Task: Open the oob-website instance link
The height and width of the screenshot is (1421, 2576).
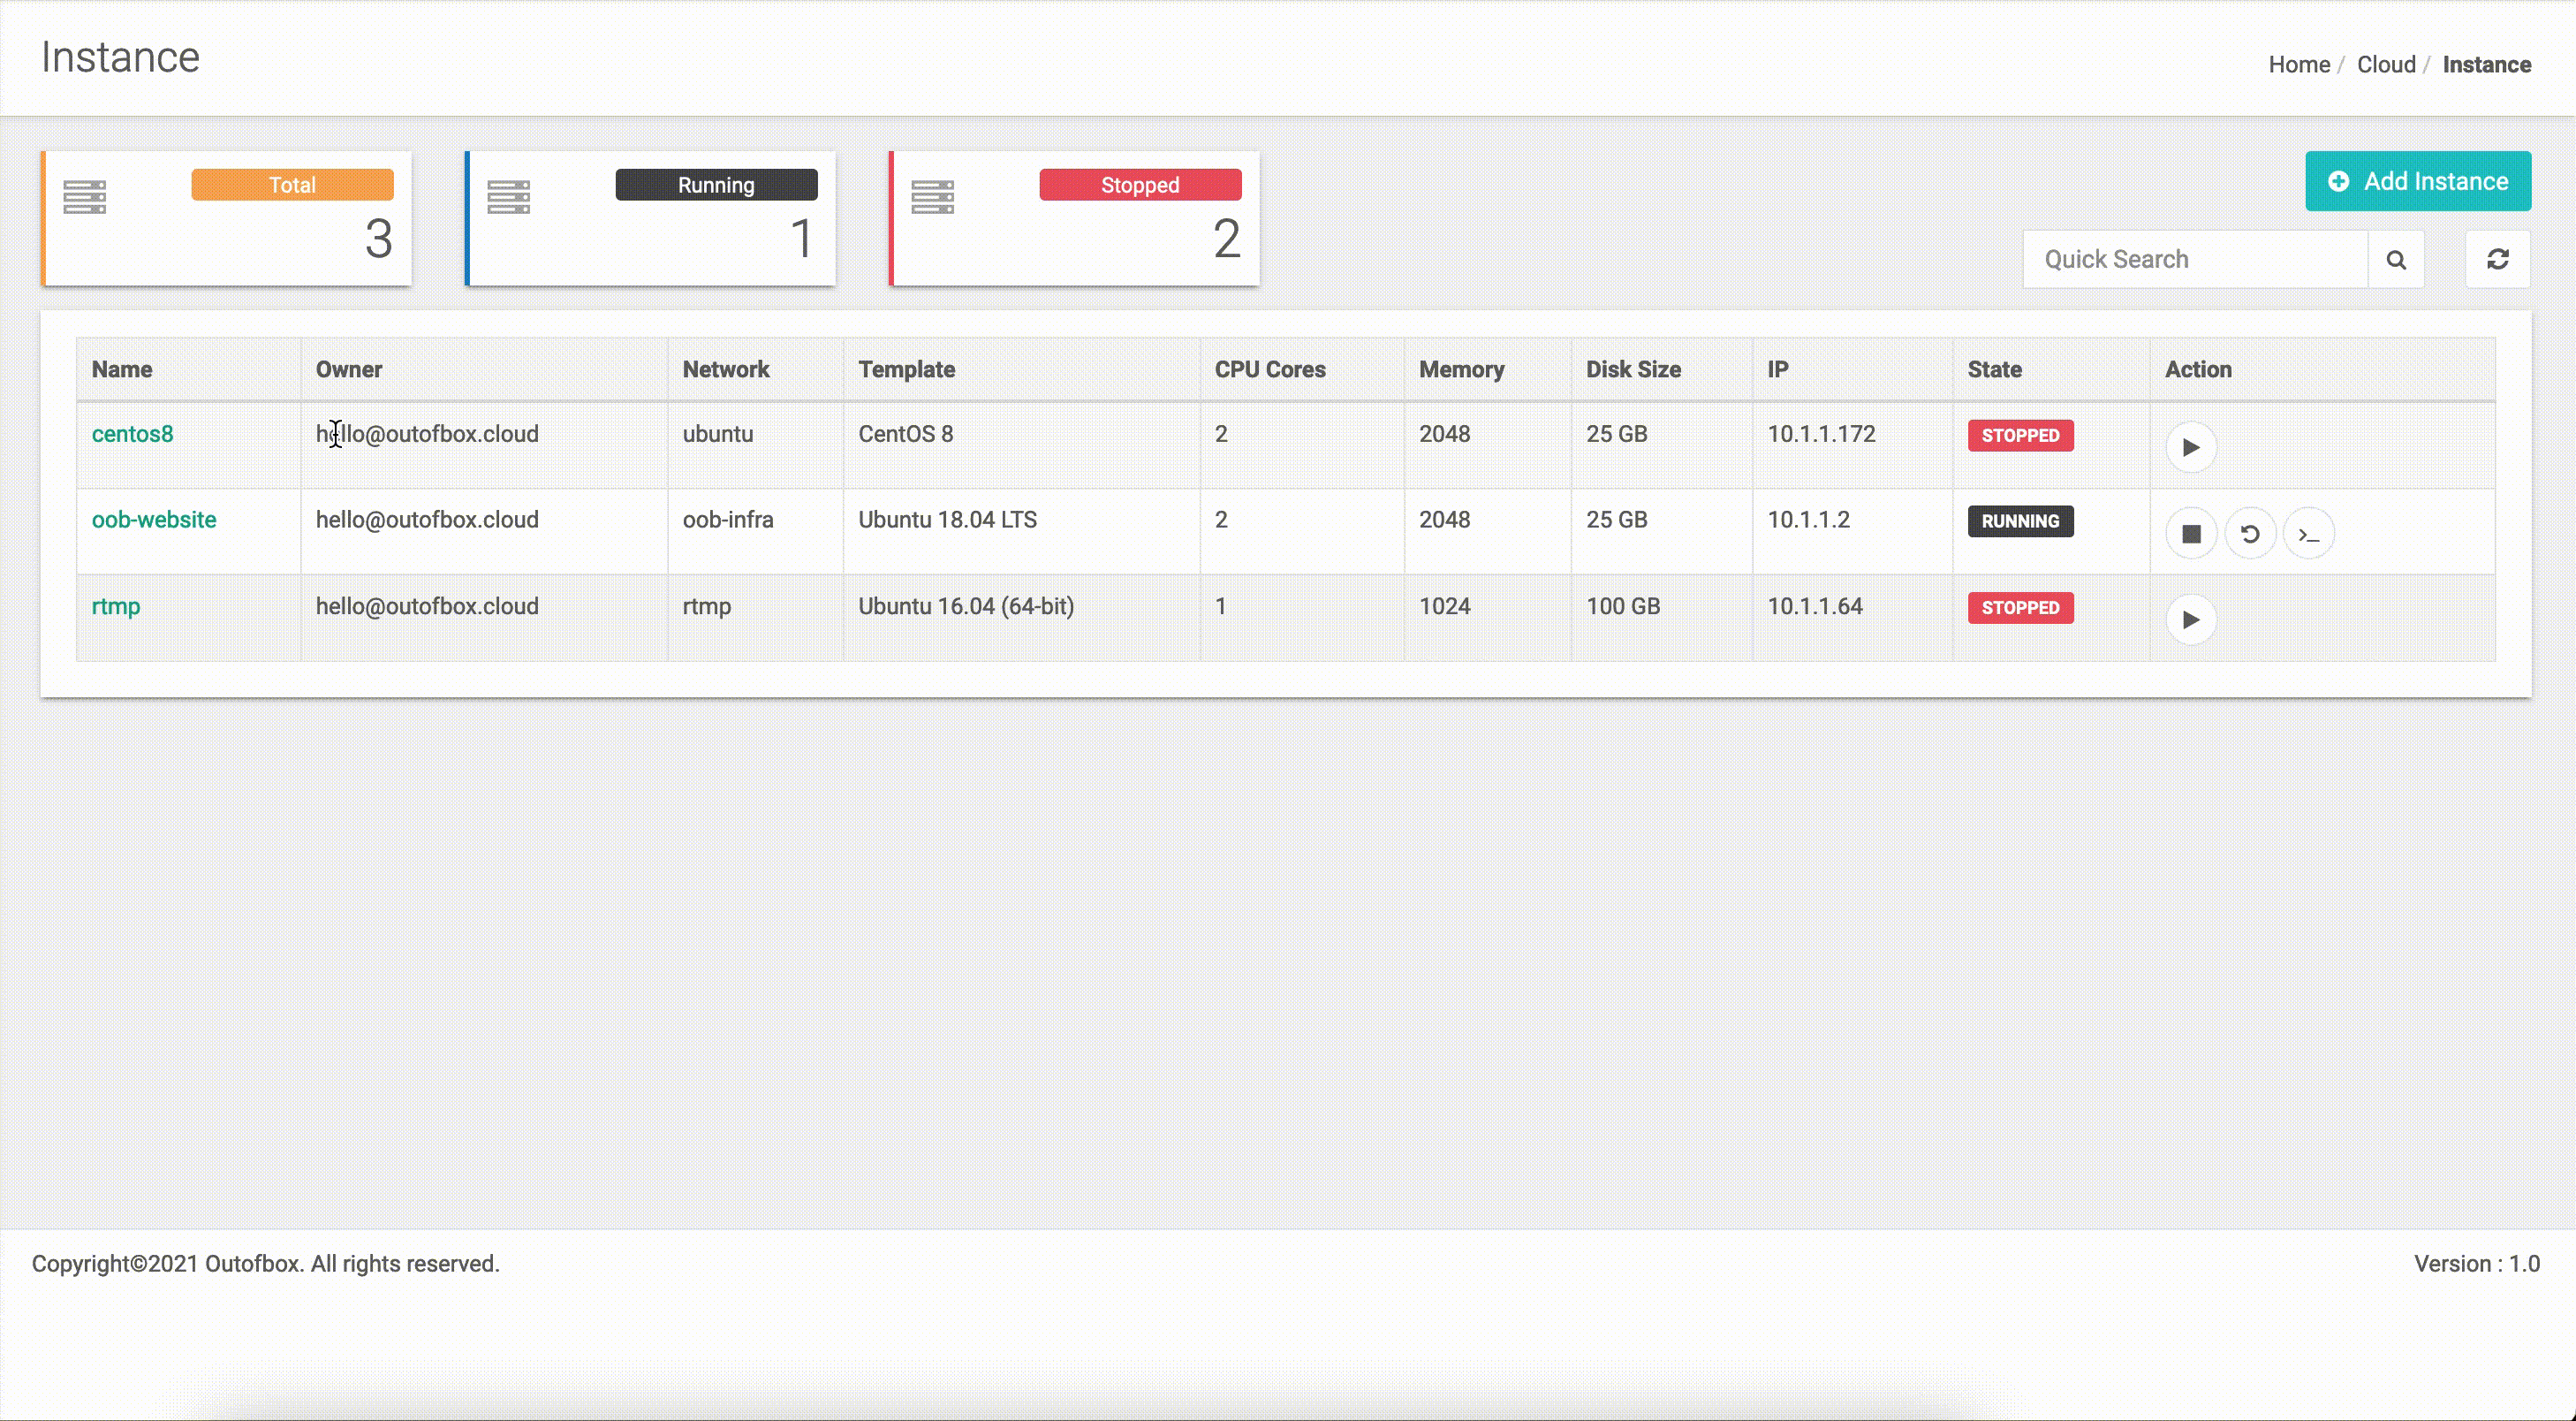Action: 154,520
